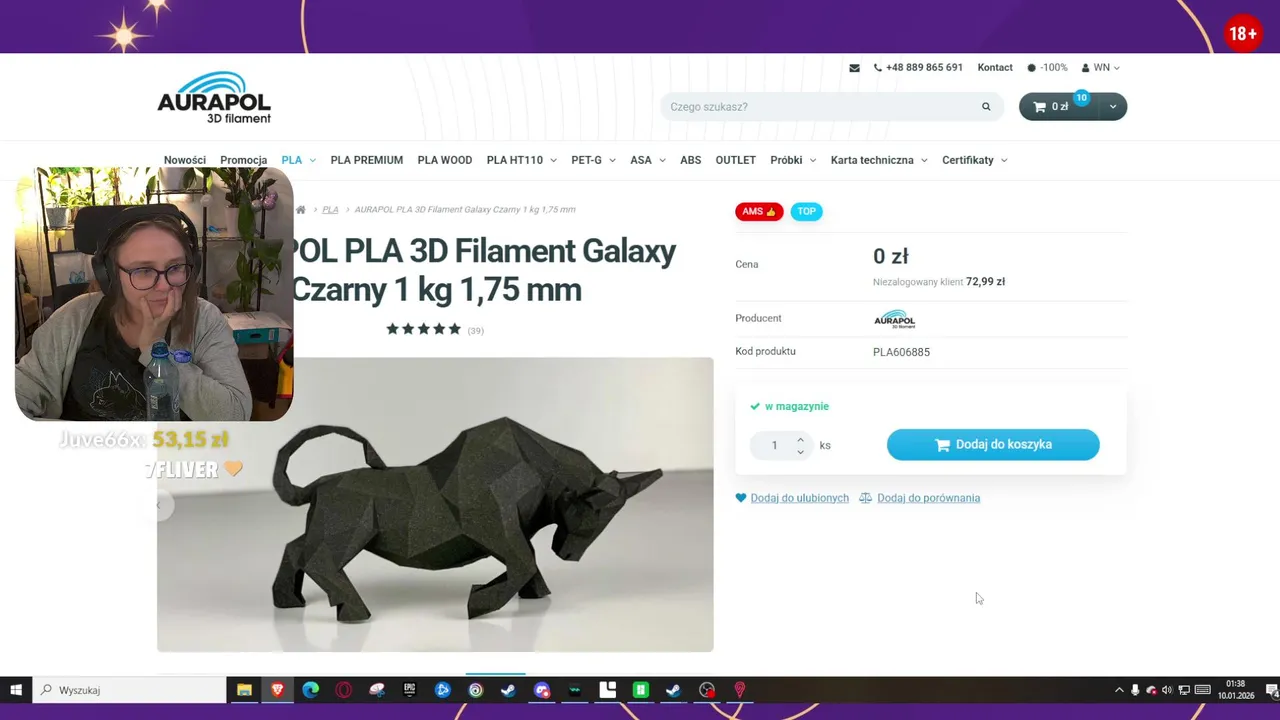Click the home icon in breadcrumb
1280x720 pixels.
click(x=301, y=210)
